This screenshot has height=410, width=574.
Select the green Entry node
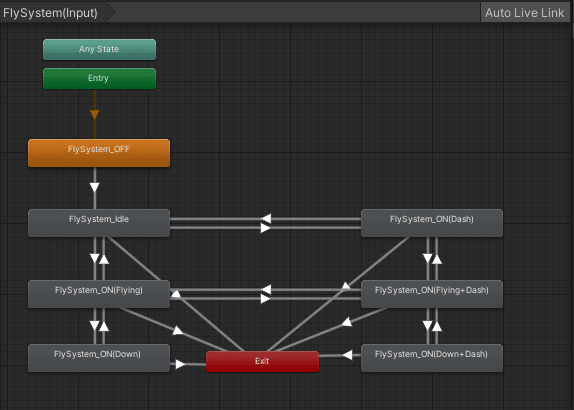point(99,78)
